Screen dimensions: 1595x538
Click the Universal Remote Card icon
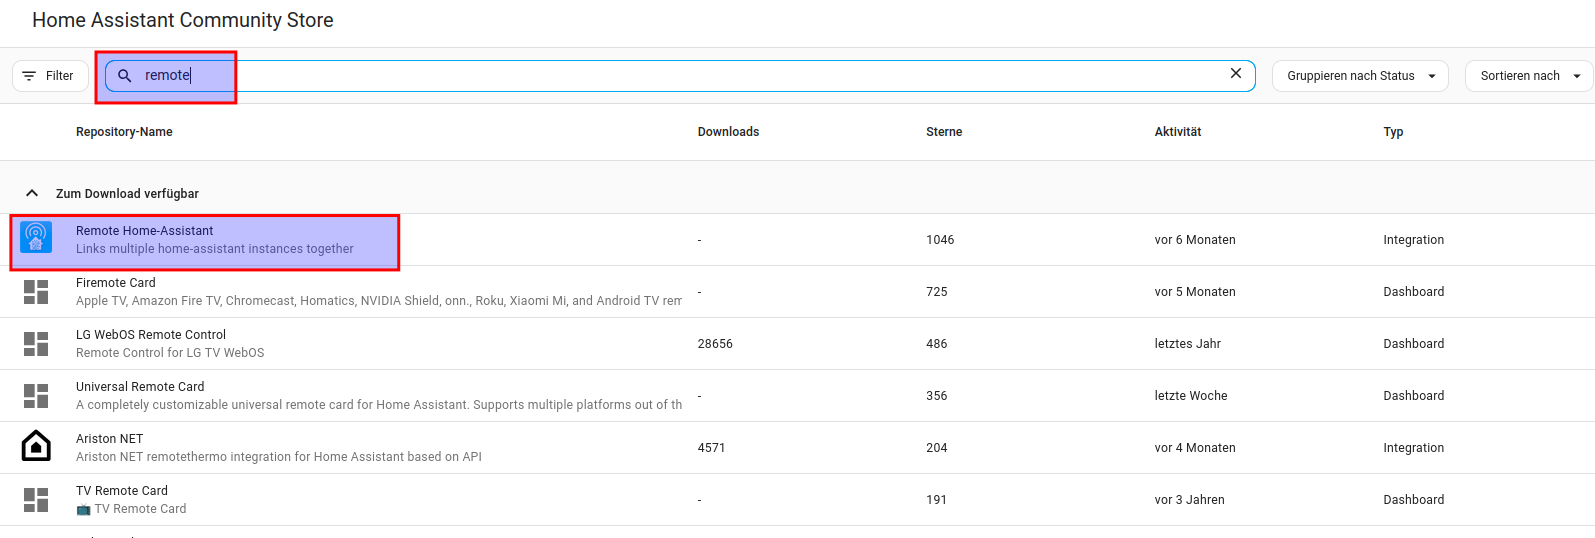pos(36,395)
